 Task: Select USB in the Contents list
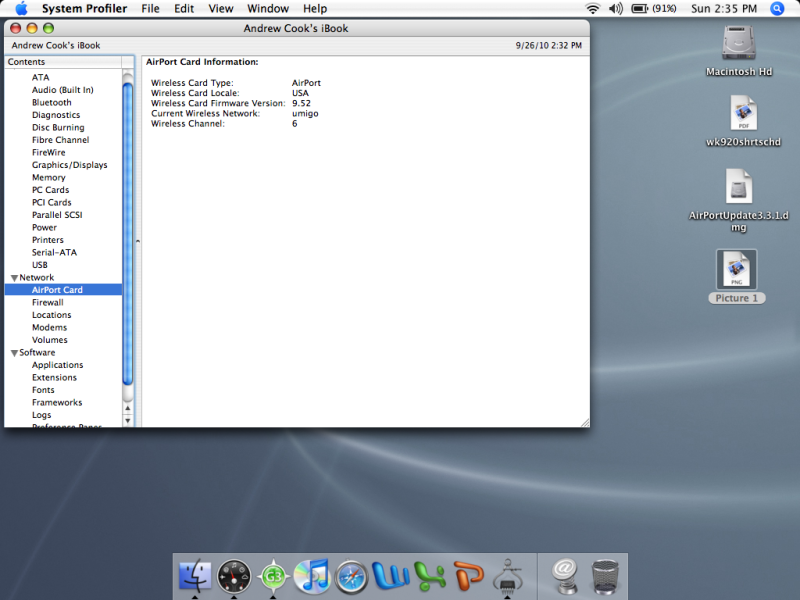click(x=40, y=265)
